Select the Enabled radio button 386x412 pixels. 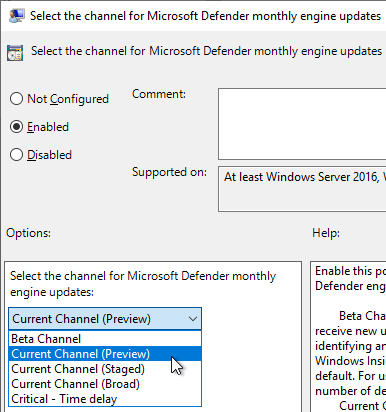(x=16, y=127)
